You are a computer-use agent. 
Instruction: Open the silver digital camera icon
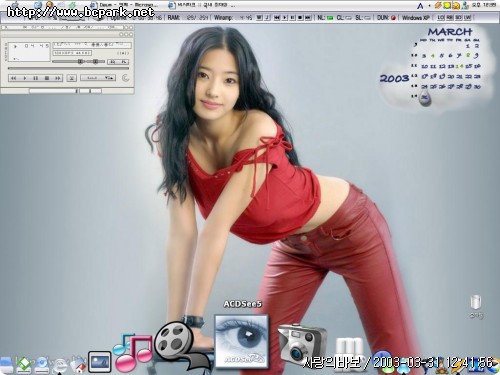point(302,343)
